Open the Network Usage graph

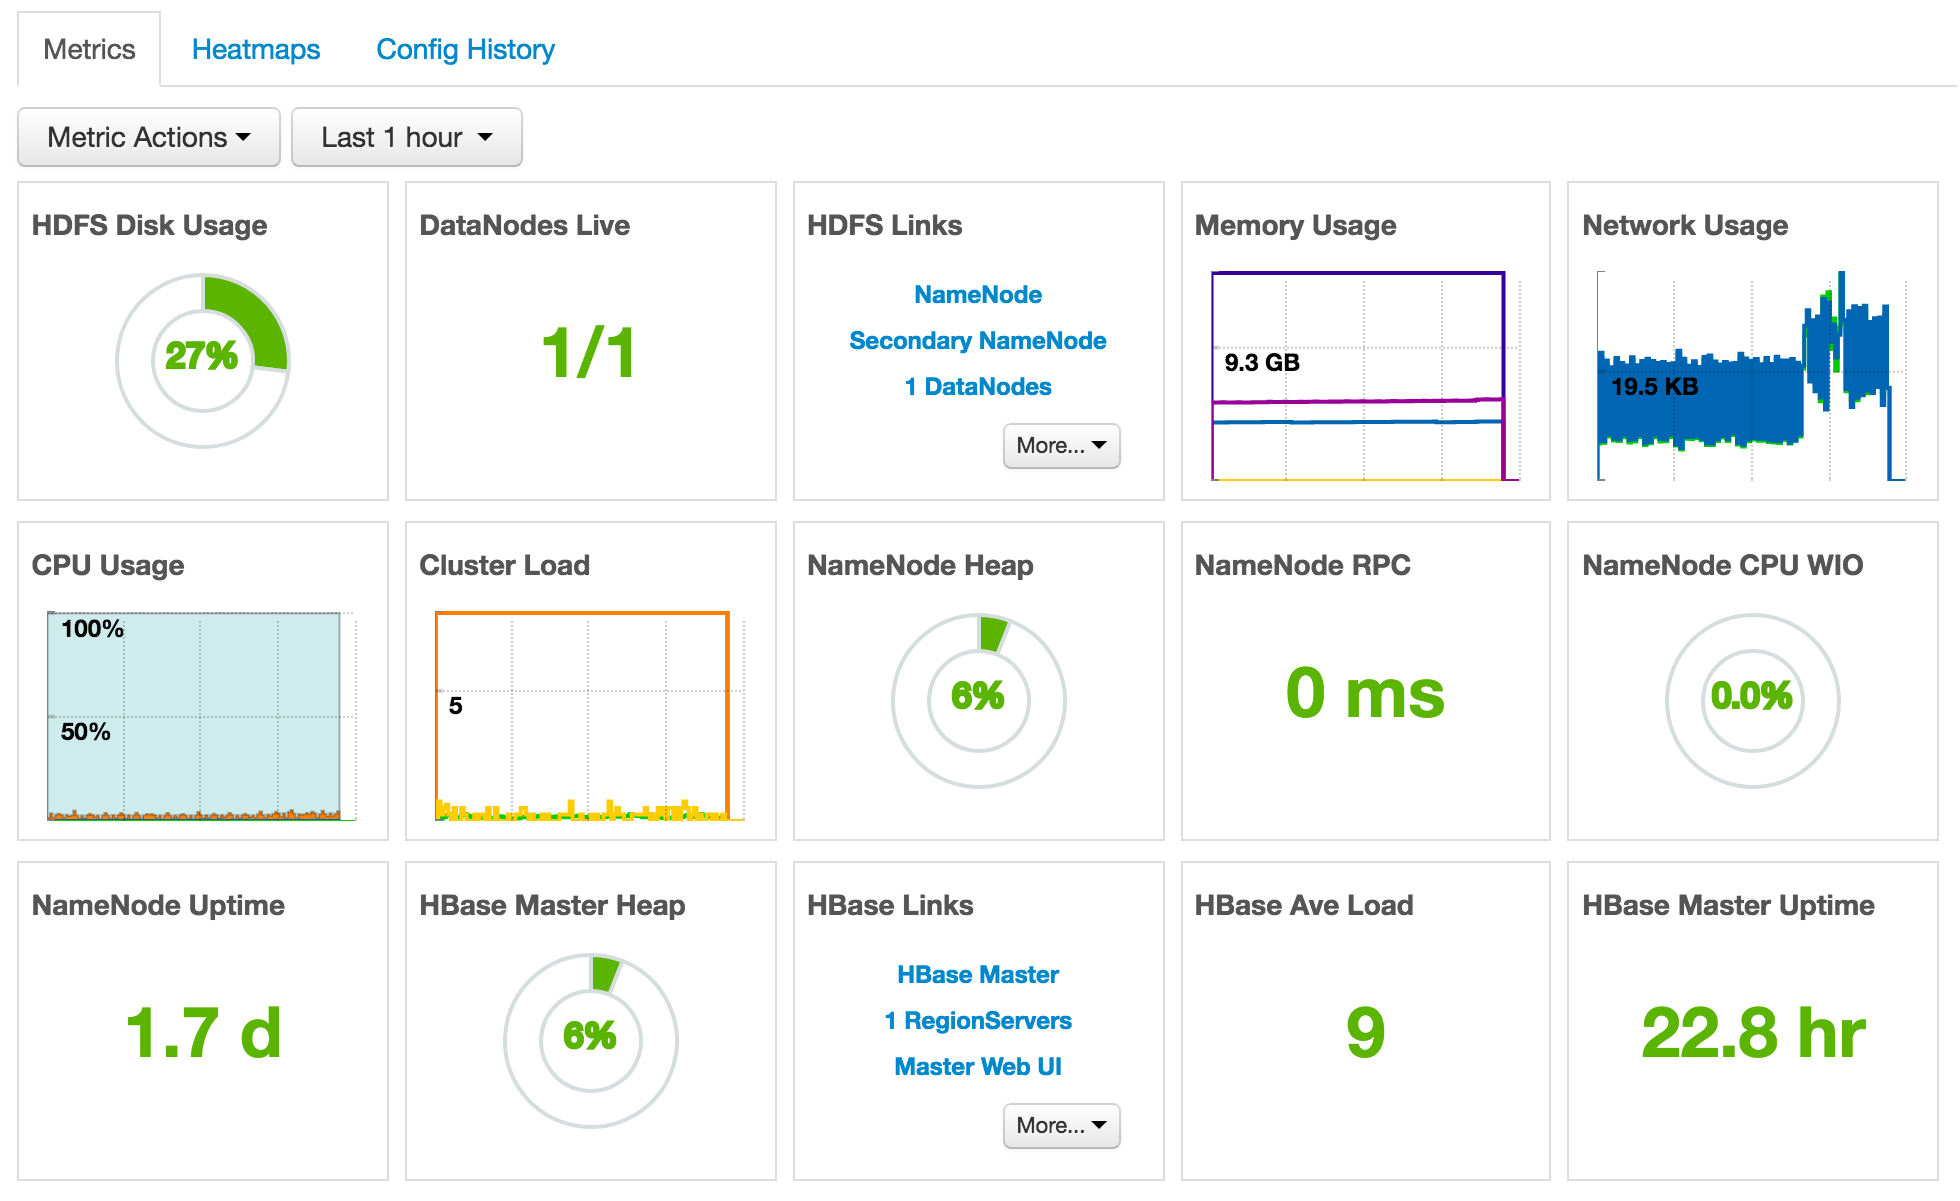tap(1748, 376)
